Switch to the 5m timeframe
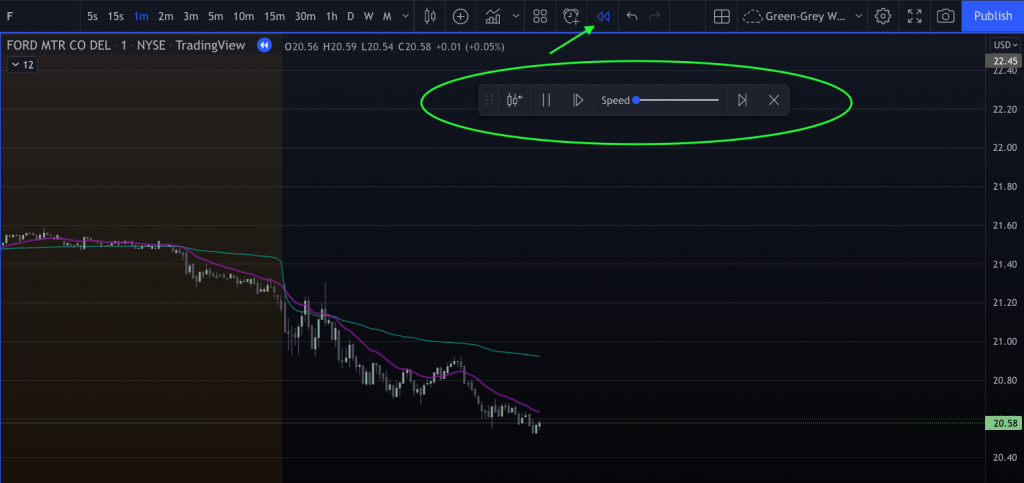The image size is (1024, 483). [216, 16]
